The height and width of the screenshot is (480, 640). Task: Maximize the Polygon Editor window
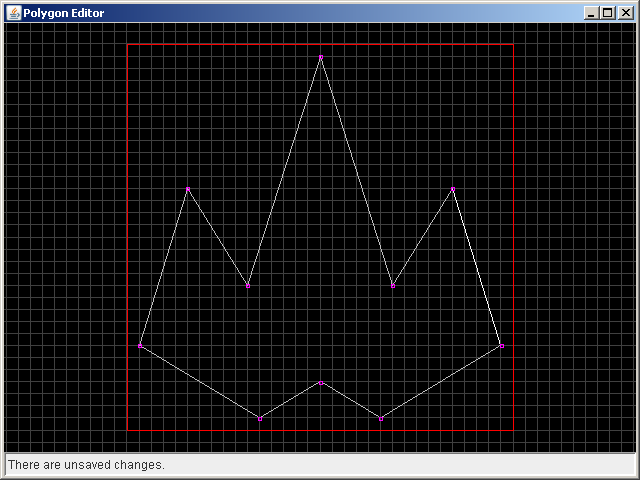coord(607,13)
